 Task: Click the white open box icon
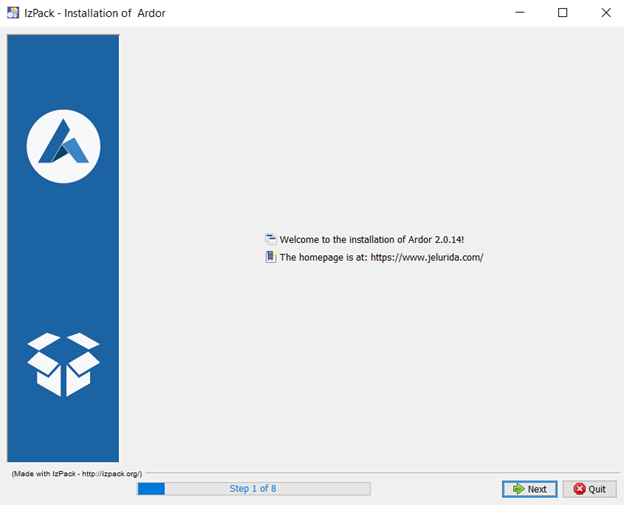pos(63,364)
